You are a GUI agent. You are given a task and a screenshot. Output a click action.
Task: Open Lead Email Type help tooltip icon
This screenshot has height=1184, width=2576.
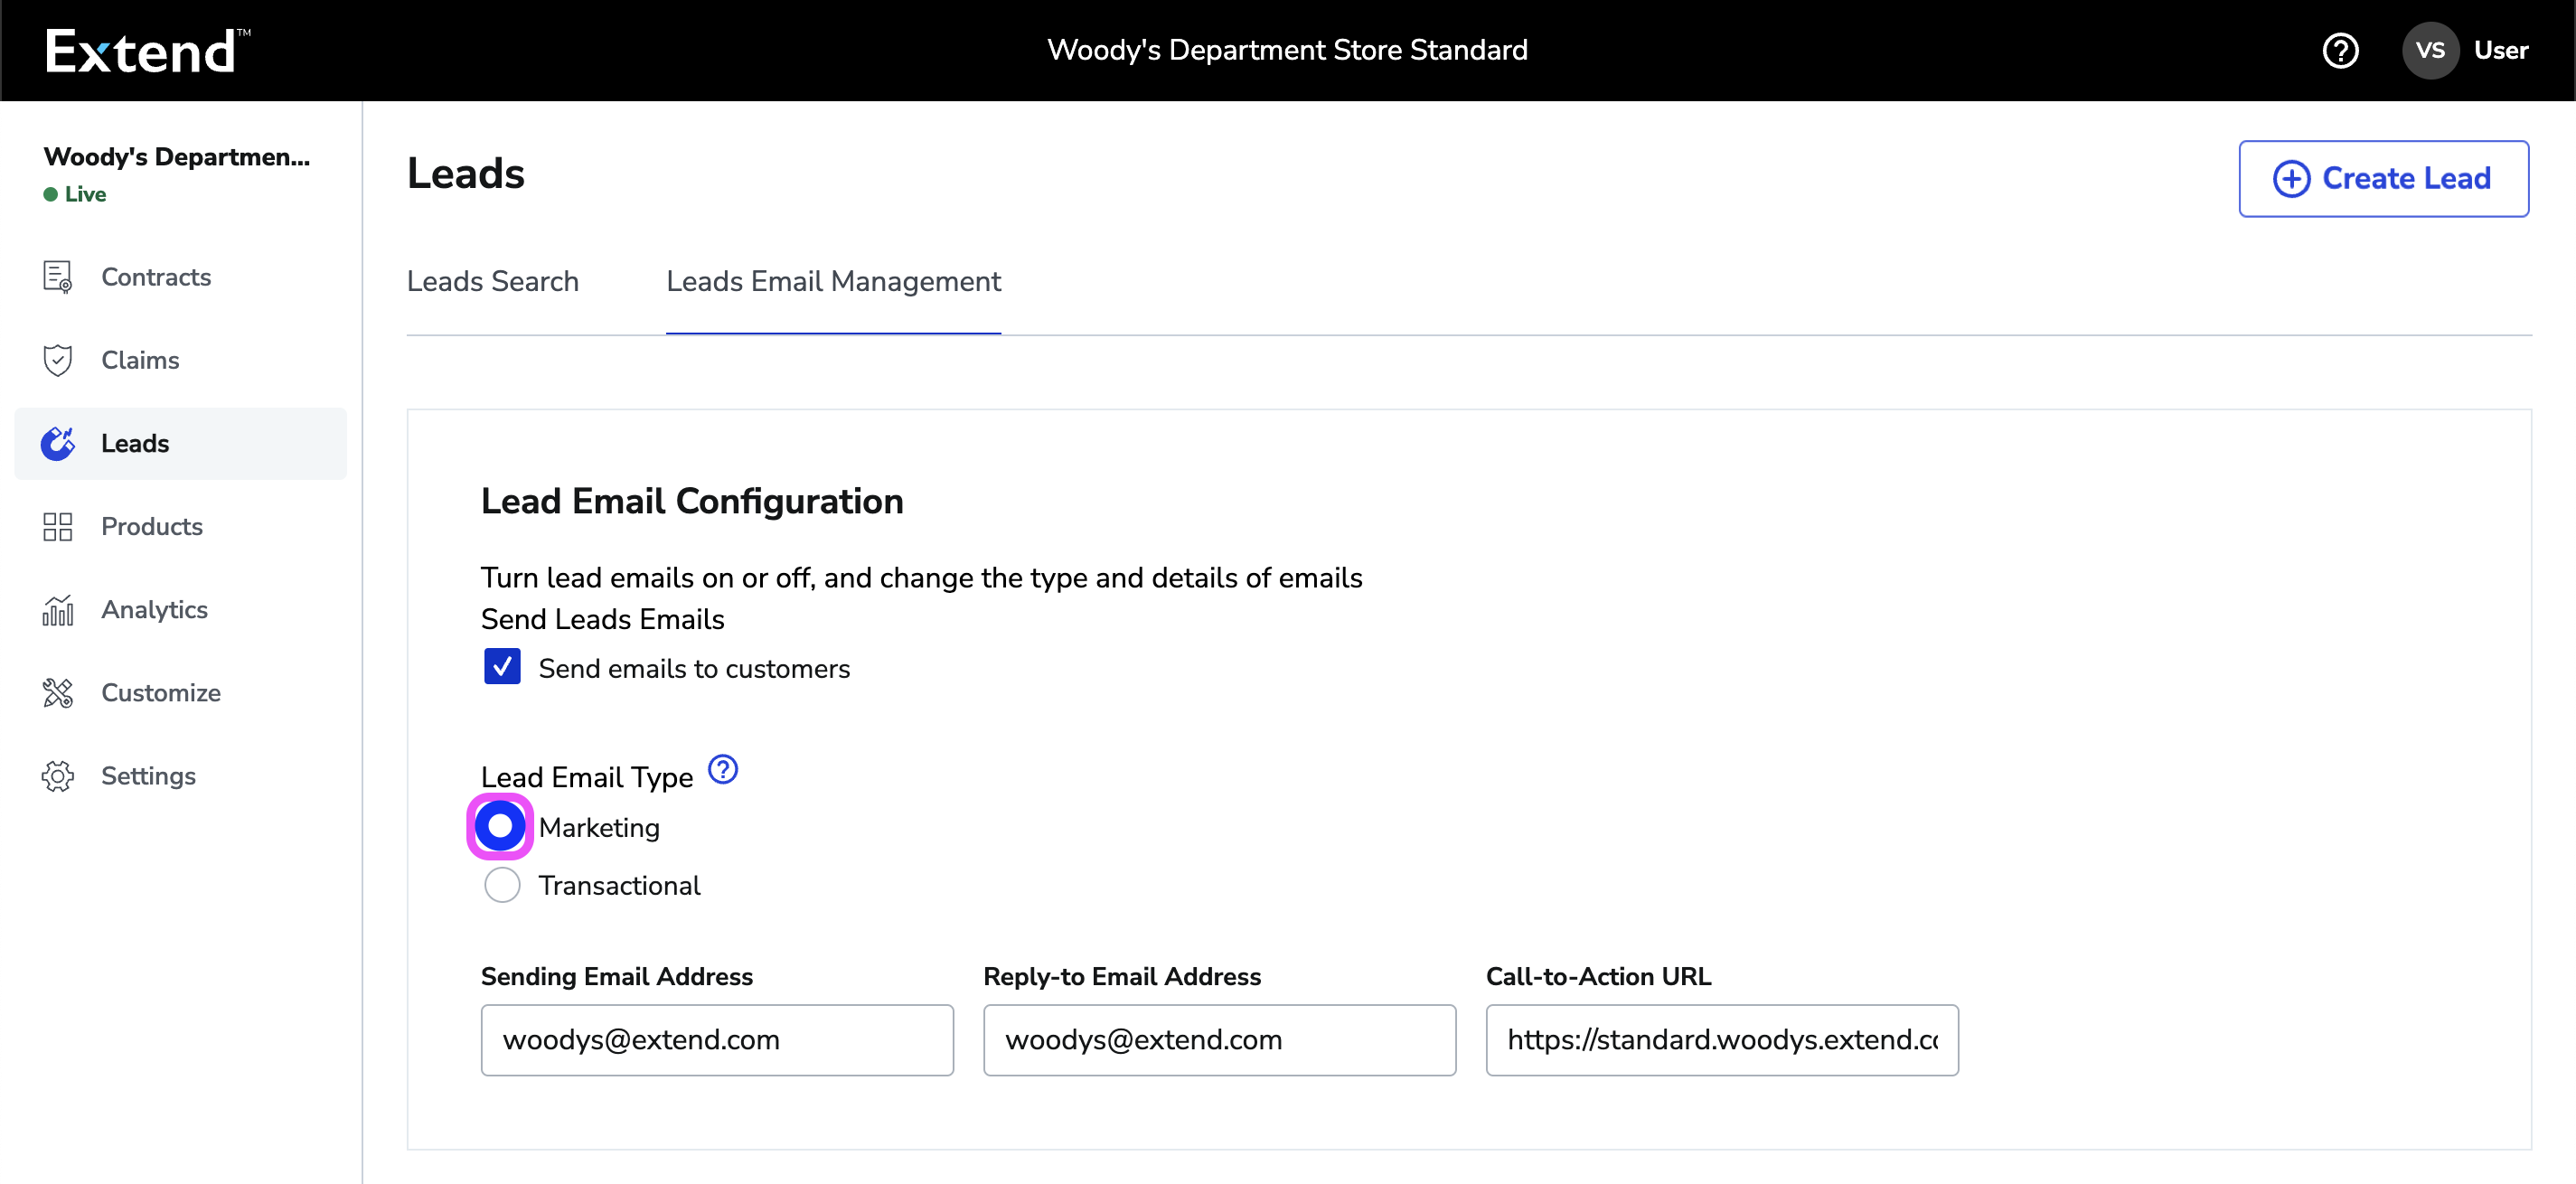[722, 769]
